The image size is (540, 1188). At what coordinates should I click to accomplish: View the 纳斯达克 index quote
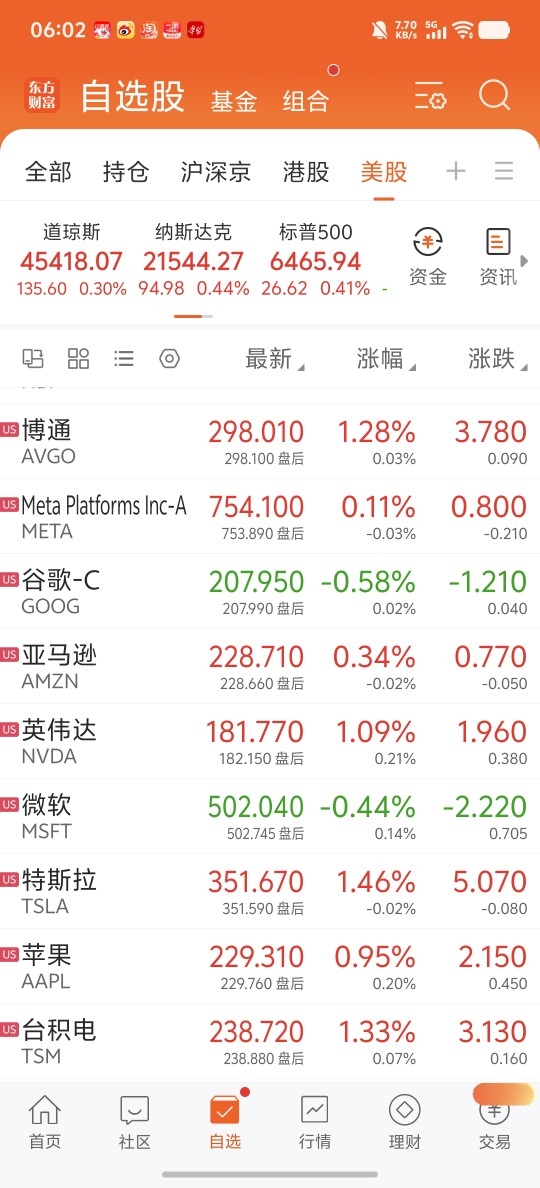click(193, 259)
